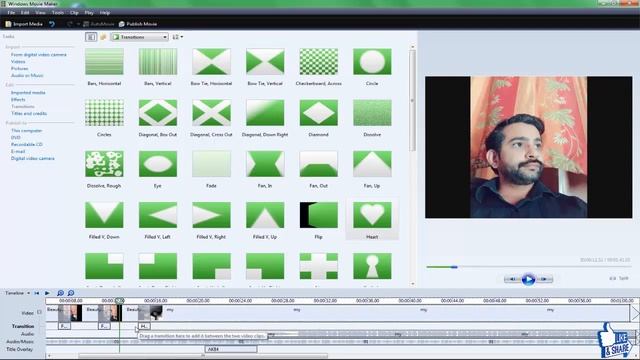
Task: Step to next frame in preview
Action: click(544, 279)
